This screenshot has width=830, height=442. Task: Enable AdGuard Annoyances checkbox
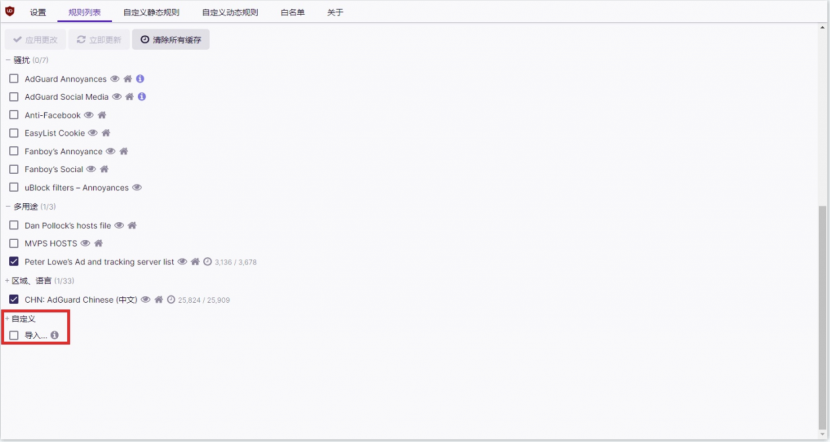point(14,79)
